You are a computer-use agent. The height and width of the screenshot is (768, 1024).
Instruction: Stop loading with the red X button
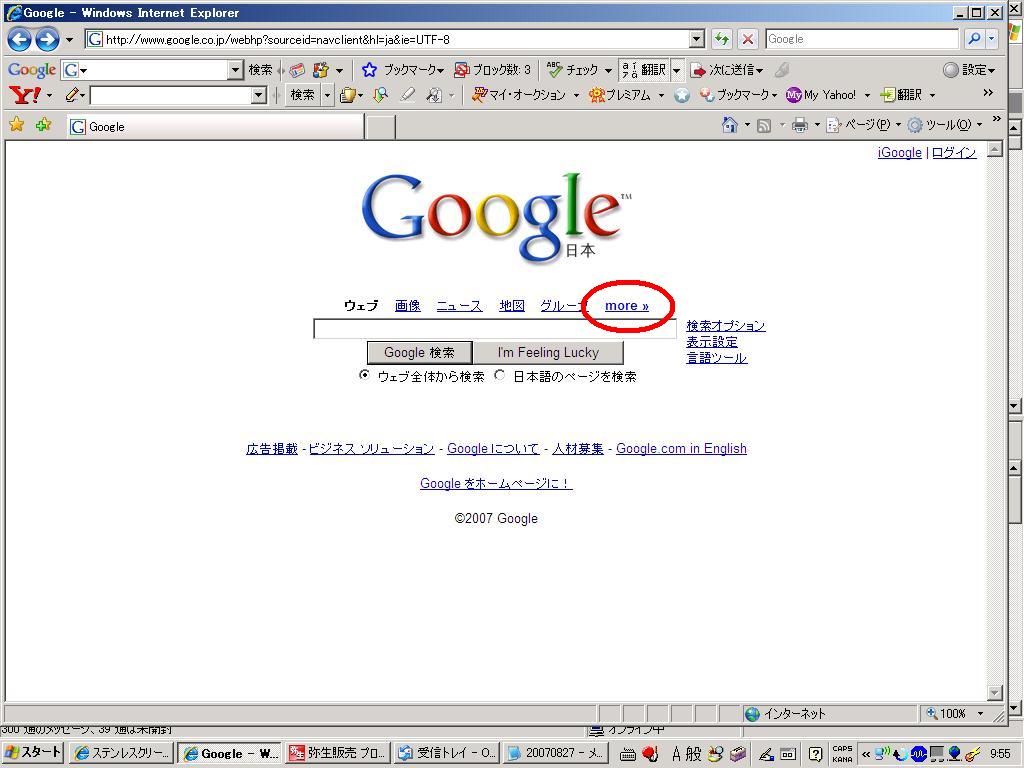coord(748,39)
